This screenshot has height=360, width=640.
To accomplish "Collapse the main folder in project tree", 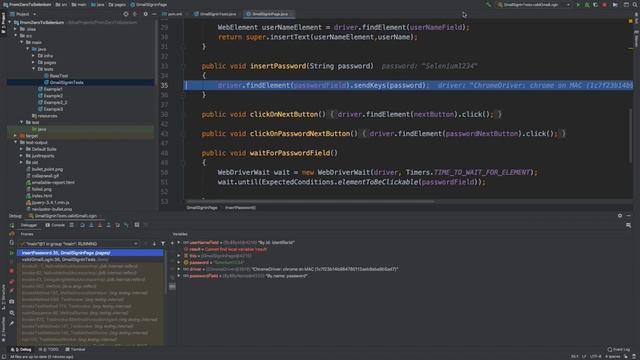I will pyautogui.click(x=22, y=42).
